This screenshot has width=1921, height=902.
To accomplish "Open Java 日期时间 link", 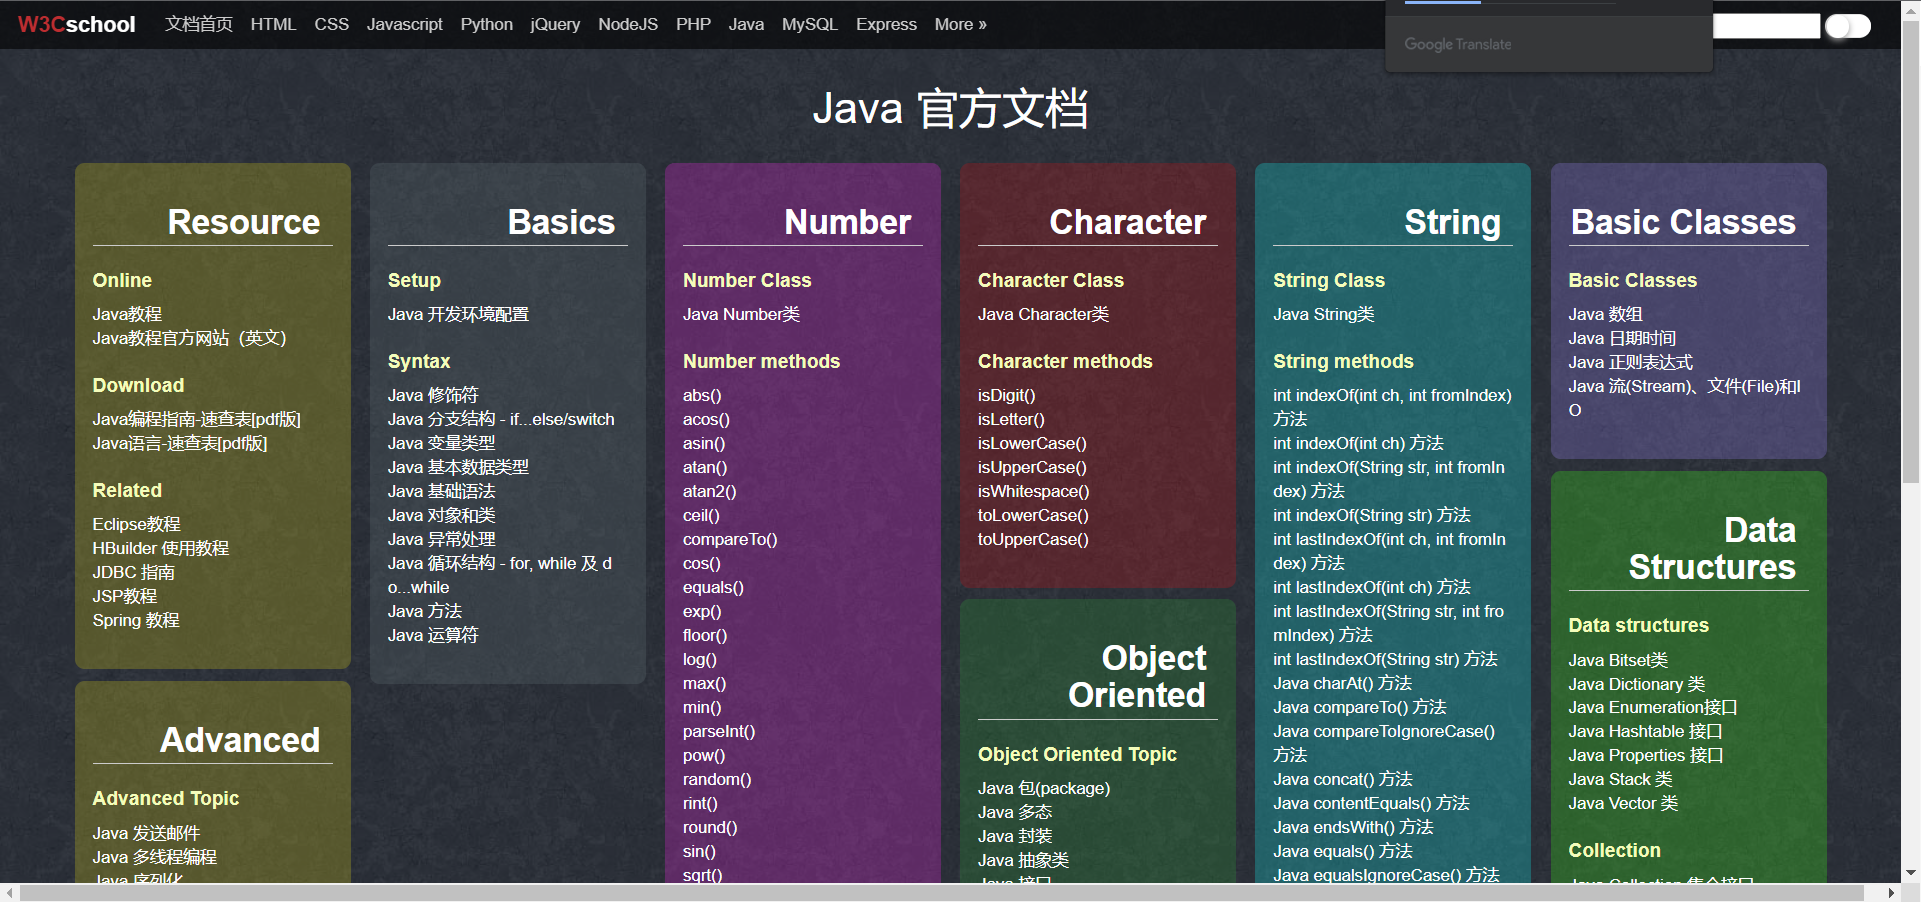I will [1622, 338].
